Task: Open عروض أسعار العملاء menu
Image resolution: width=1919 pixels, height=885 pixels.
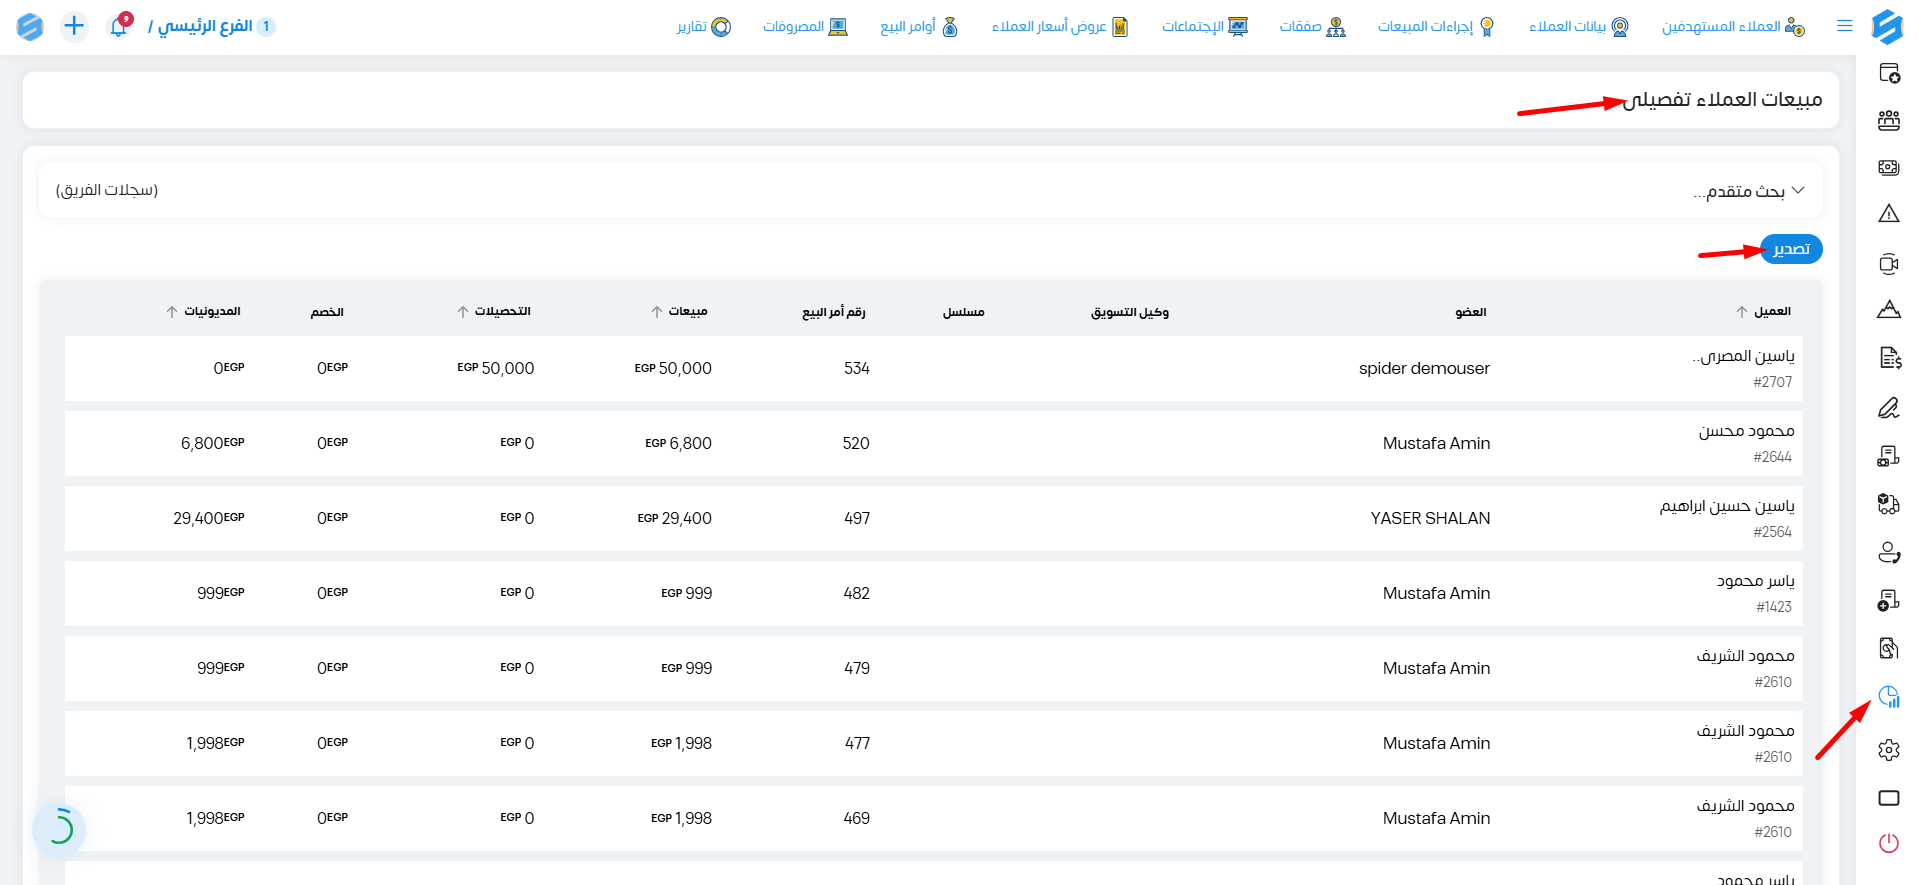Action: point(1059,26)
